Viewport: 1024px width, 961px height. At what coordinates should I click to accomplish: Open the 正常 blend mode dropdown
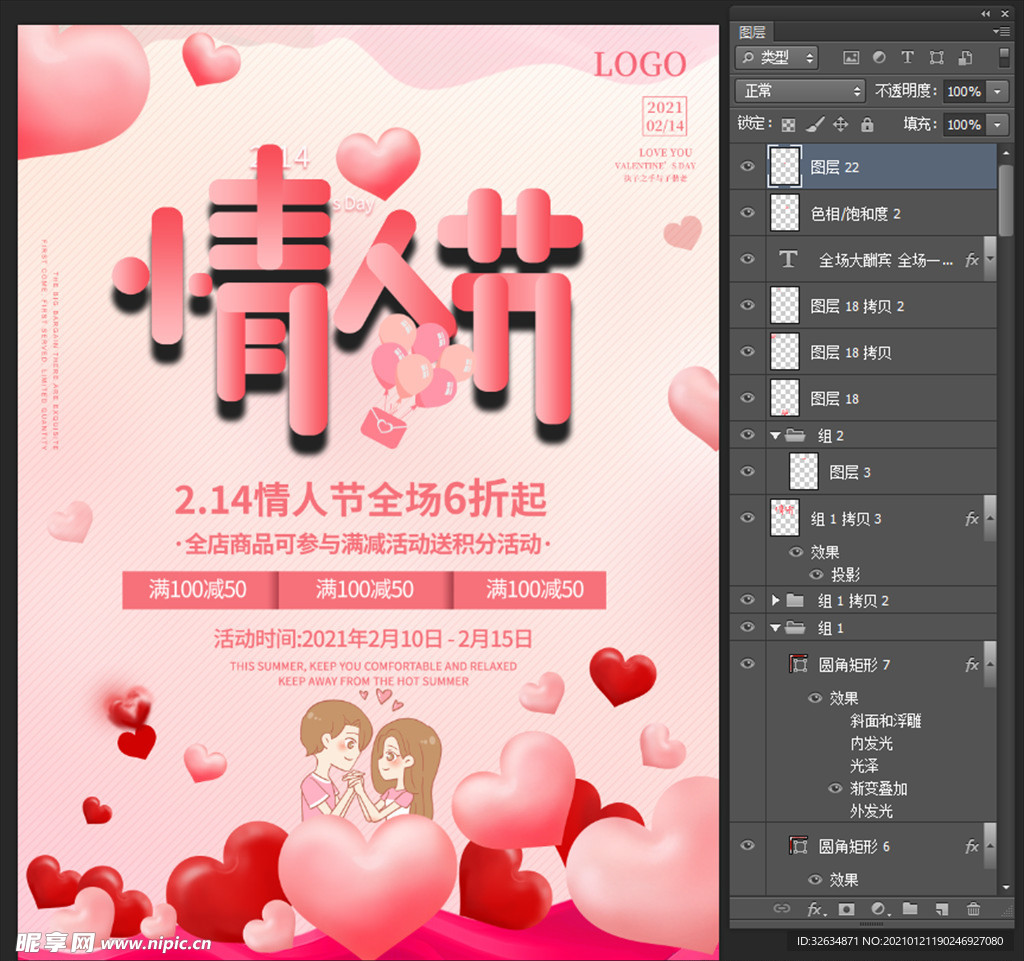click(x=800, y=91)
